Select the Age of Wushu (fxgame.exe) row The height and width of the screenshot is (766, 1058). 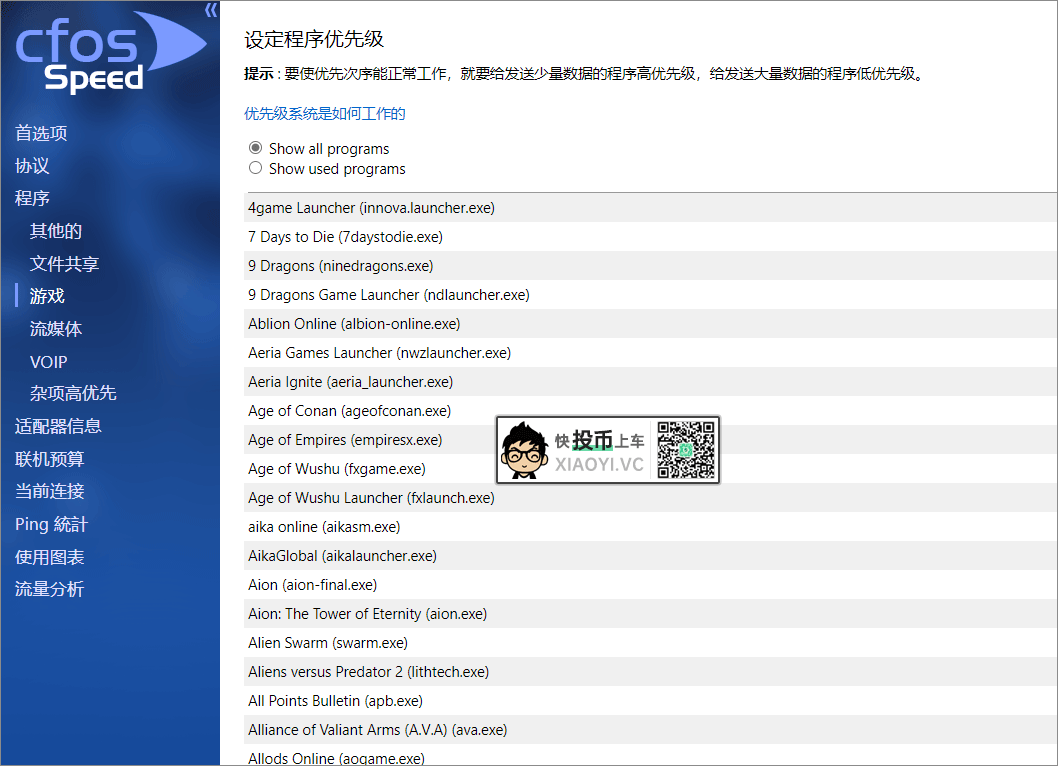[x=650, y=469]
